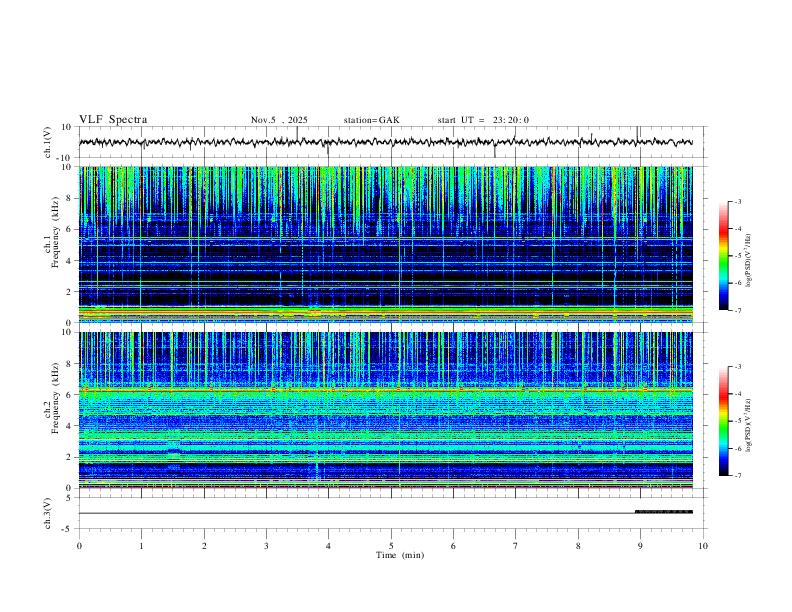Click the '-7' label on ch.2 colorbar
The image size is (792, 612).
737,476
